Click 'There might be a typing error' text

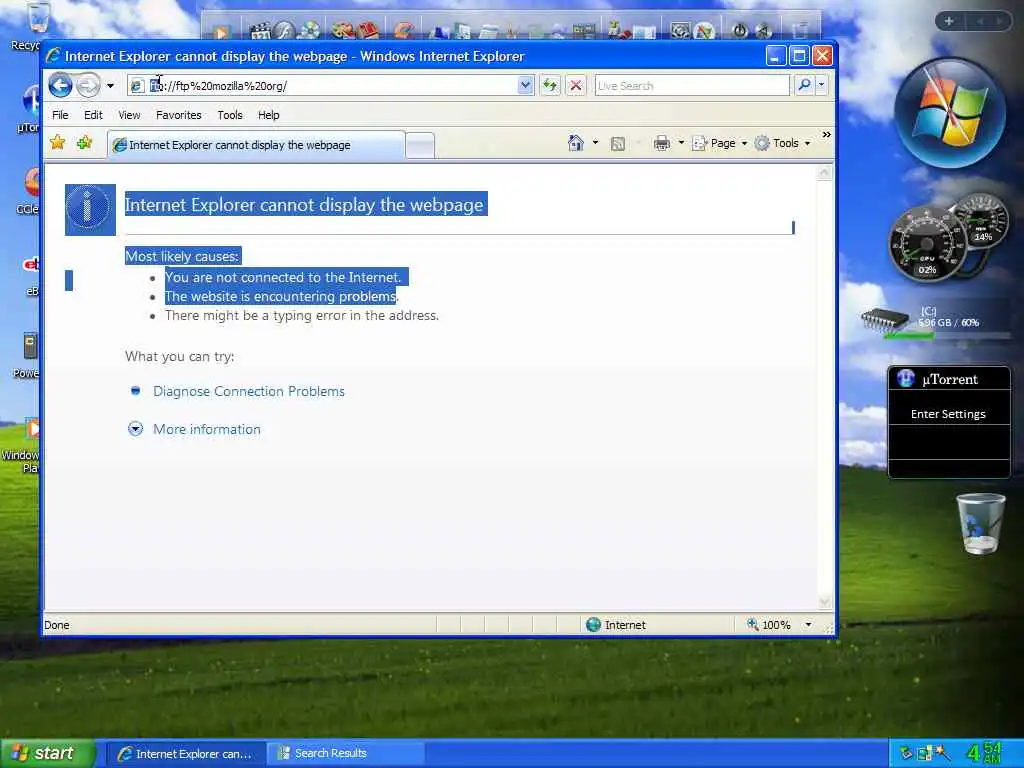pyautogui.click(x=302, y=315)
